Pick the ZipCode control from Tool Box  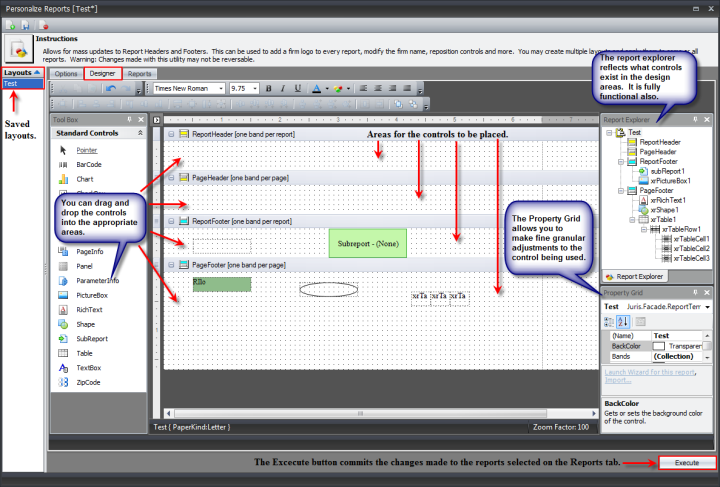coord(89,382)
